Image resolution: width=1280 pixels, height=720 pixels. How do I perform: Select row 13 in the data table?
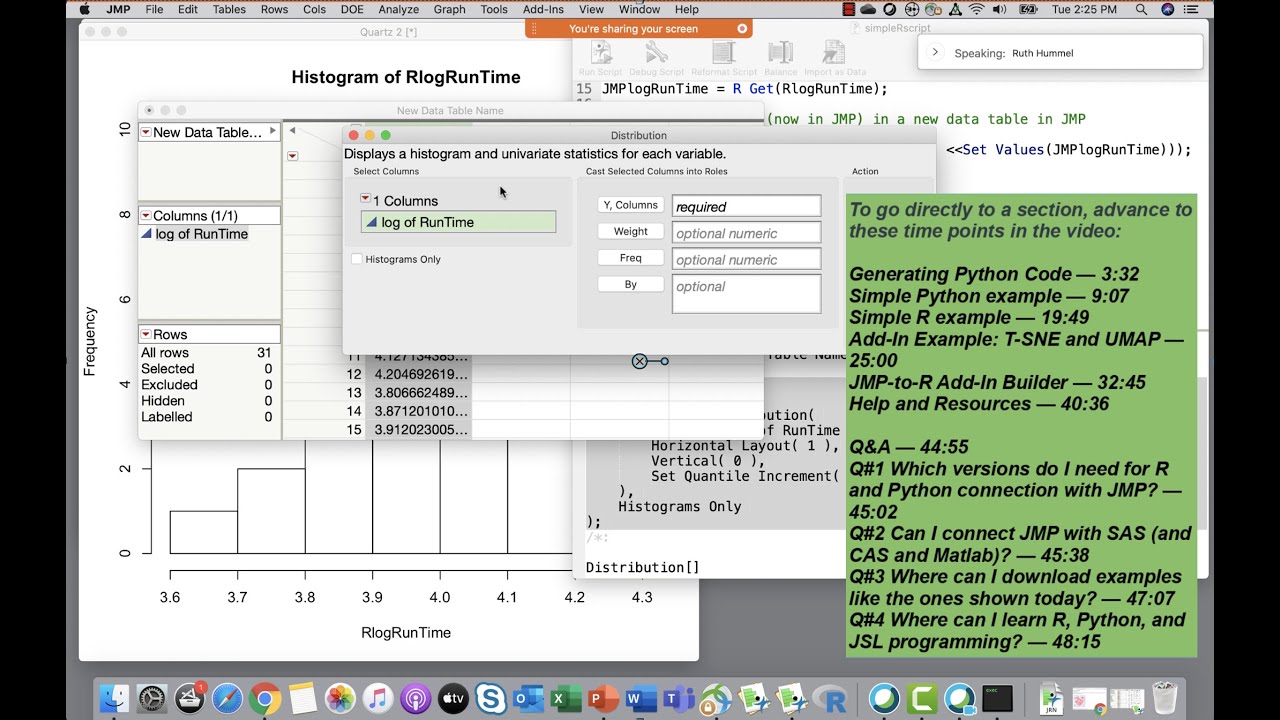pos(354,393)
